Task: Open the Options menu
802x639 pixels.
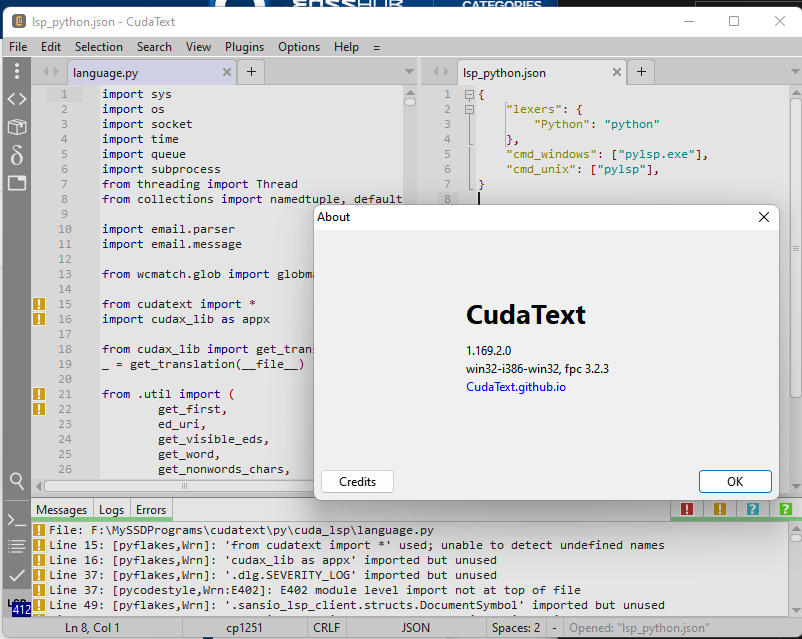Action: coord(299,47)
